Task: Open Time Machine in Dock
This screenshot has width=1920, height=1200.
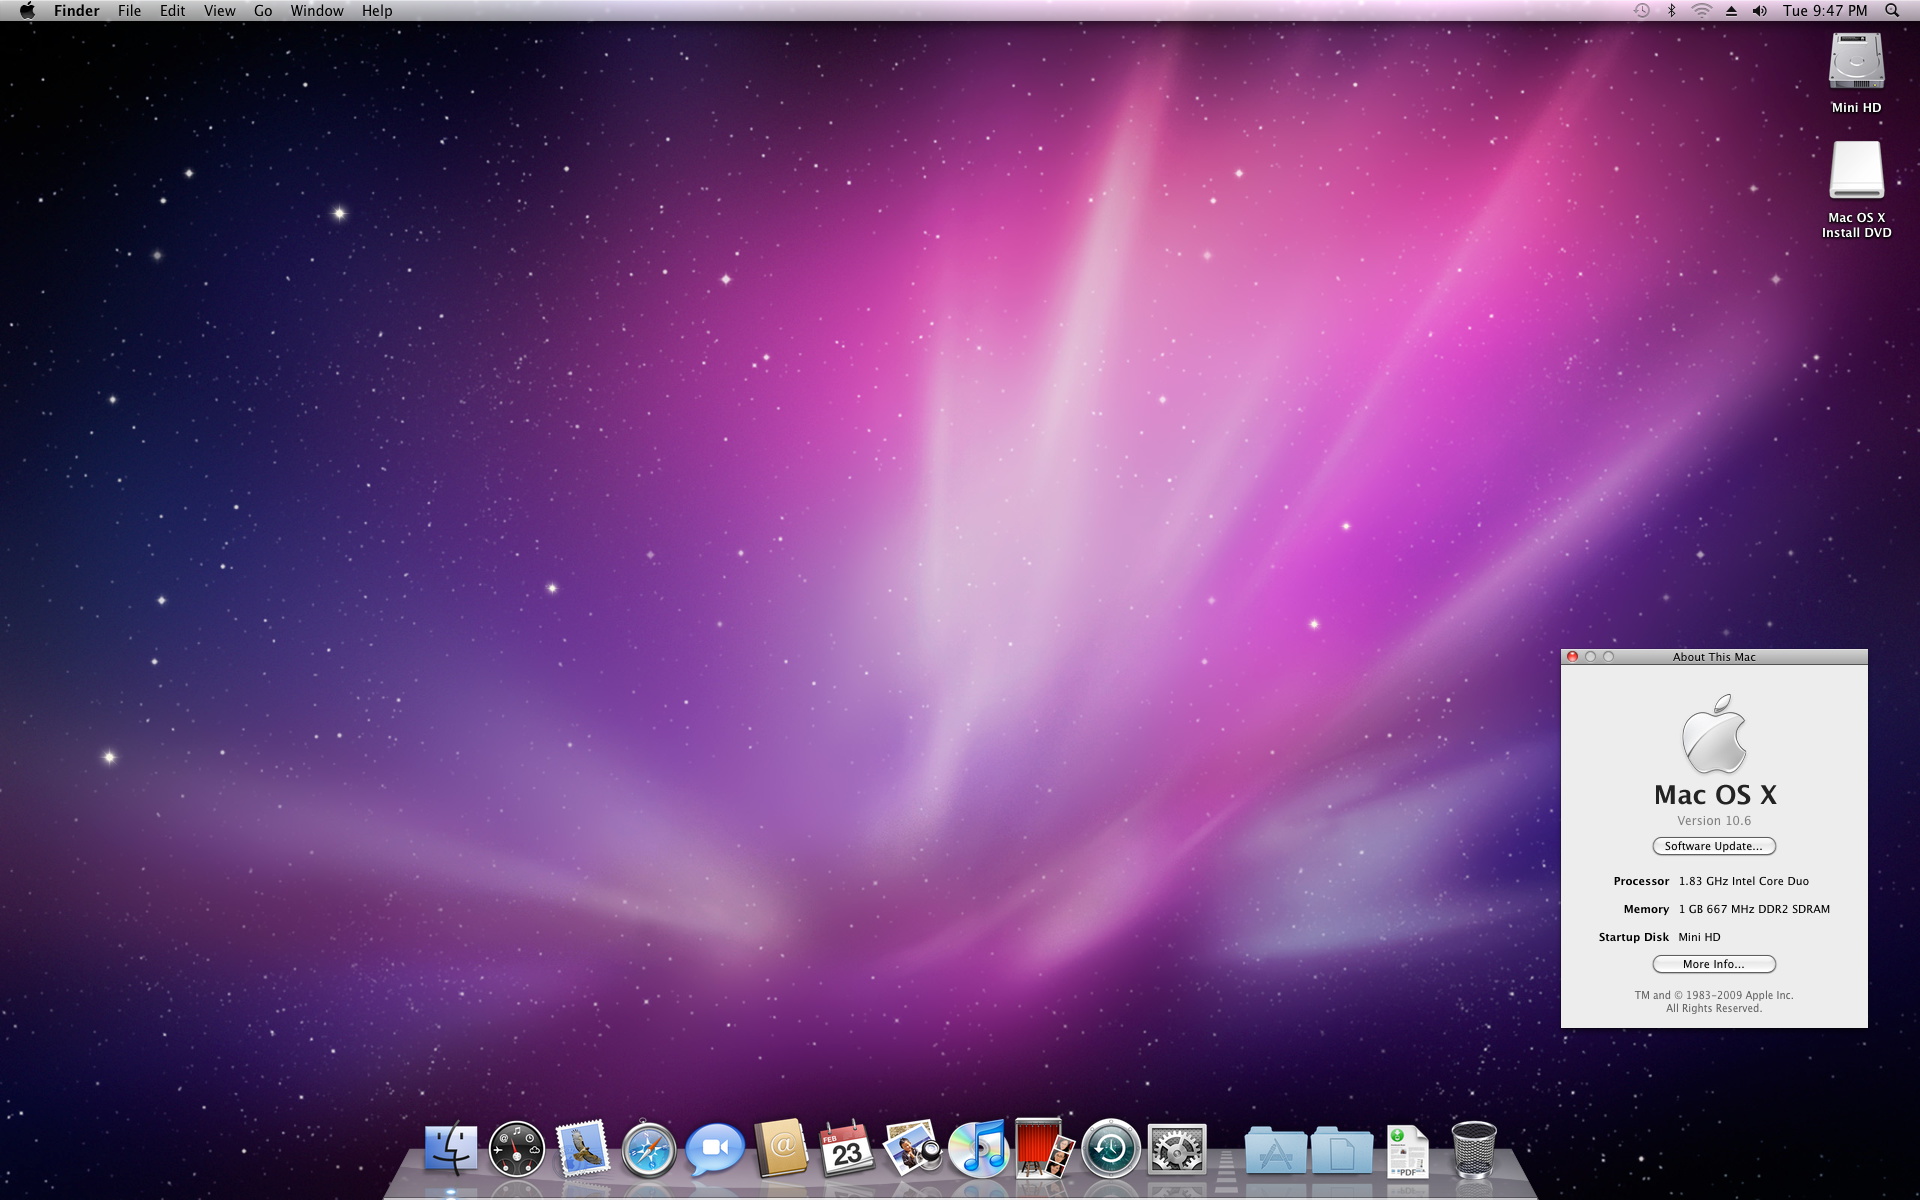Action: (x=1110, y=1150)
